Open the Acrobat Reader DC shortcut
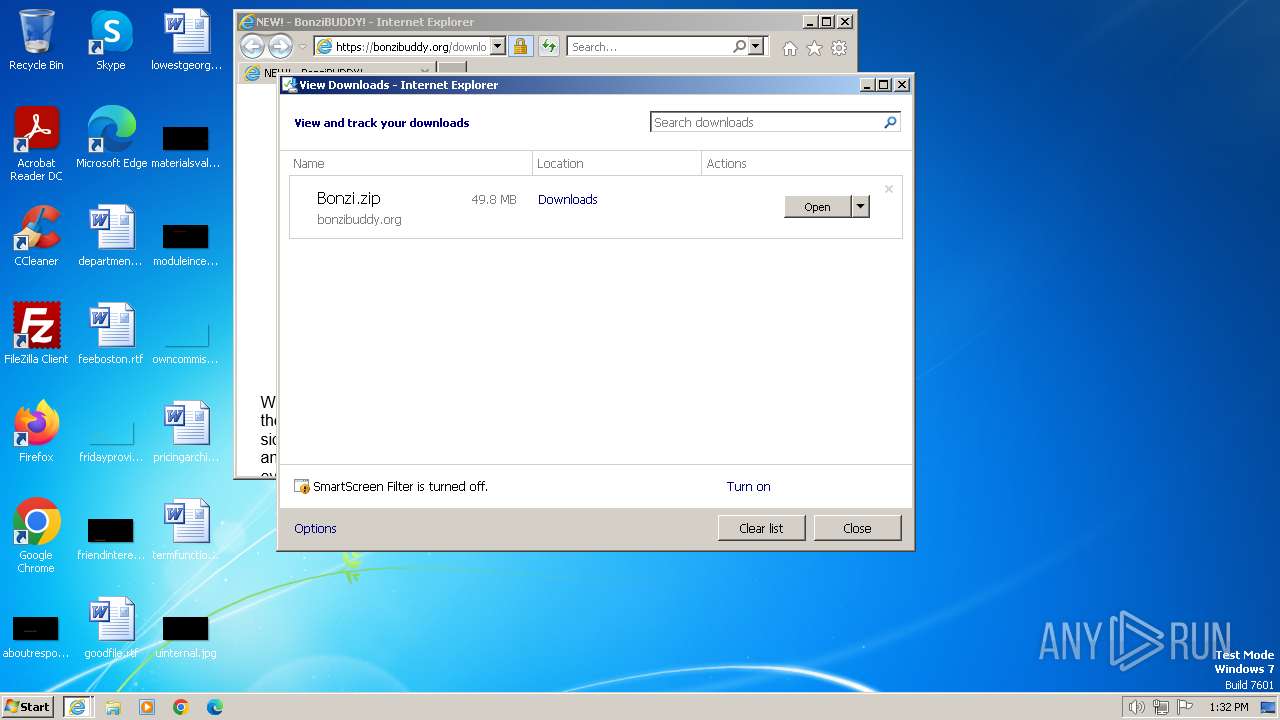The image size is (1280, 720). click(36, 144)
